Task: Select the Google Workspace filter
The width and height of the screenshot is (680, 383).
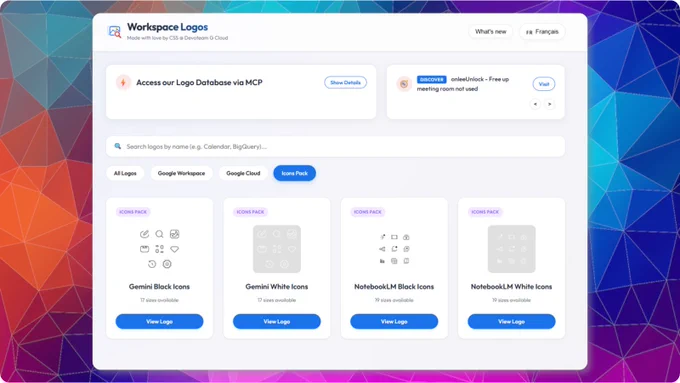Action: click(181, 173)
